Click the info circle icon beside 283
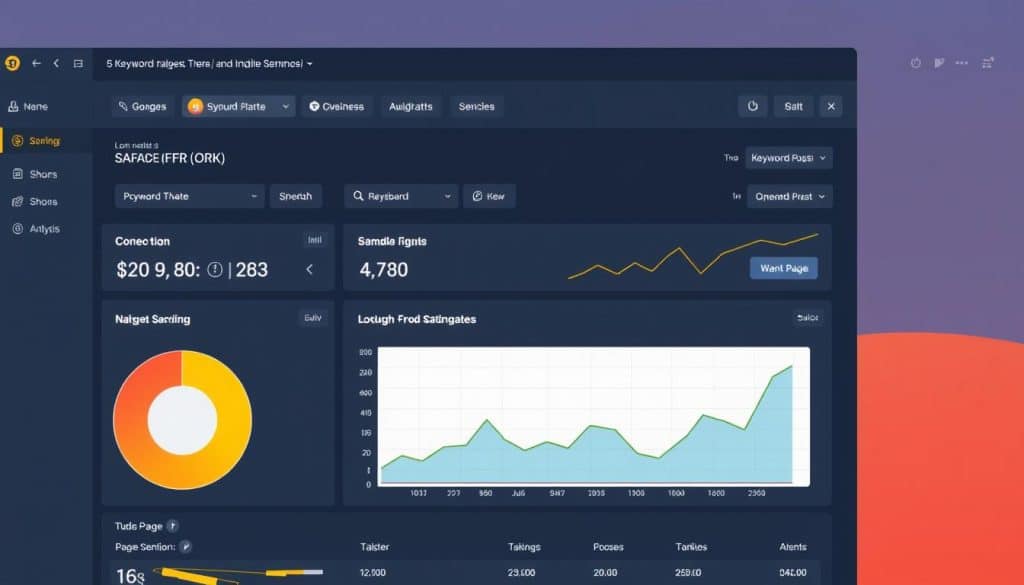 [215, 270]
